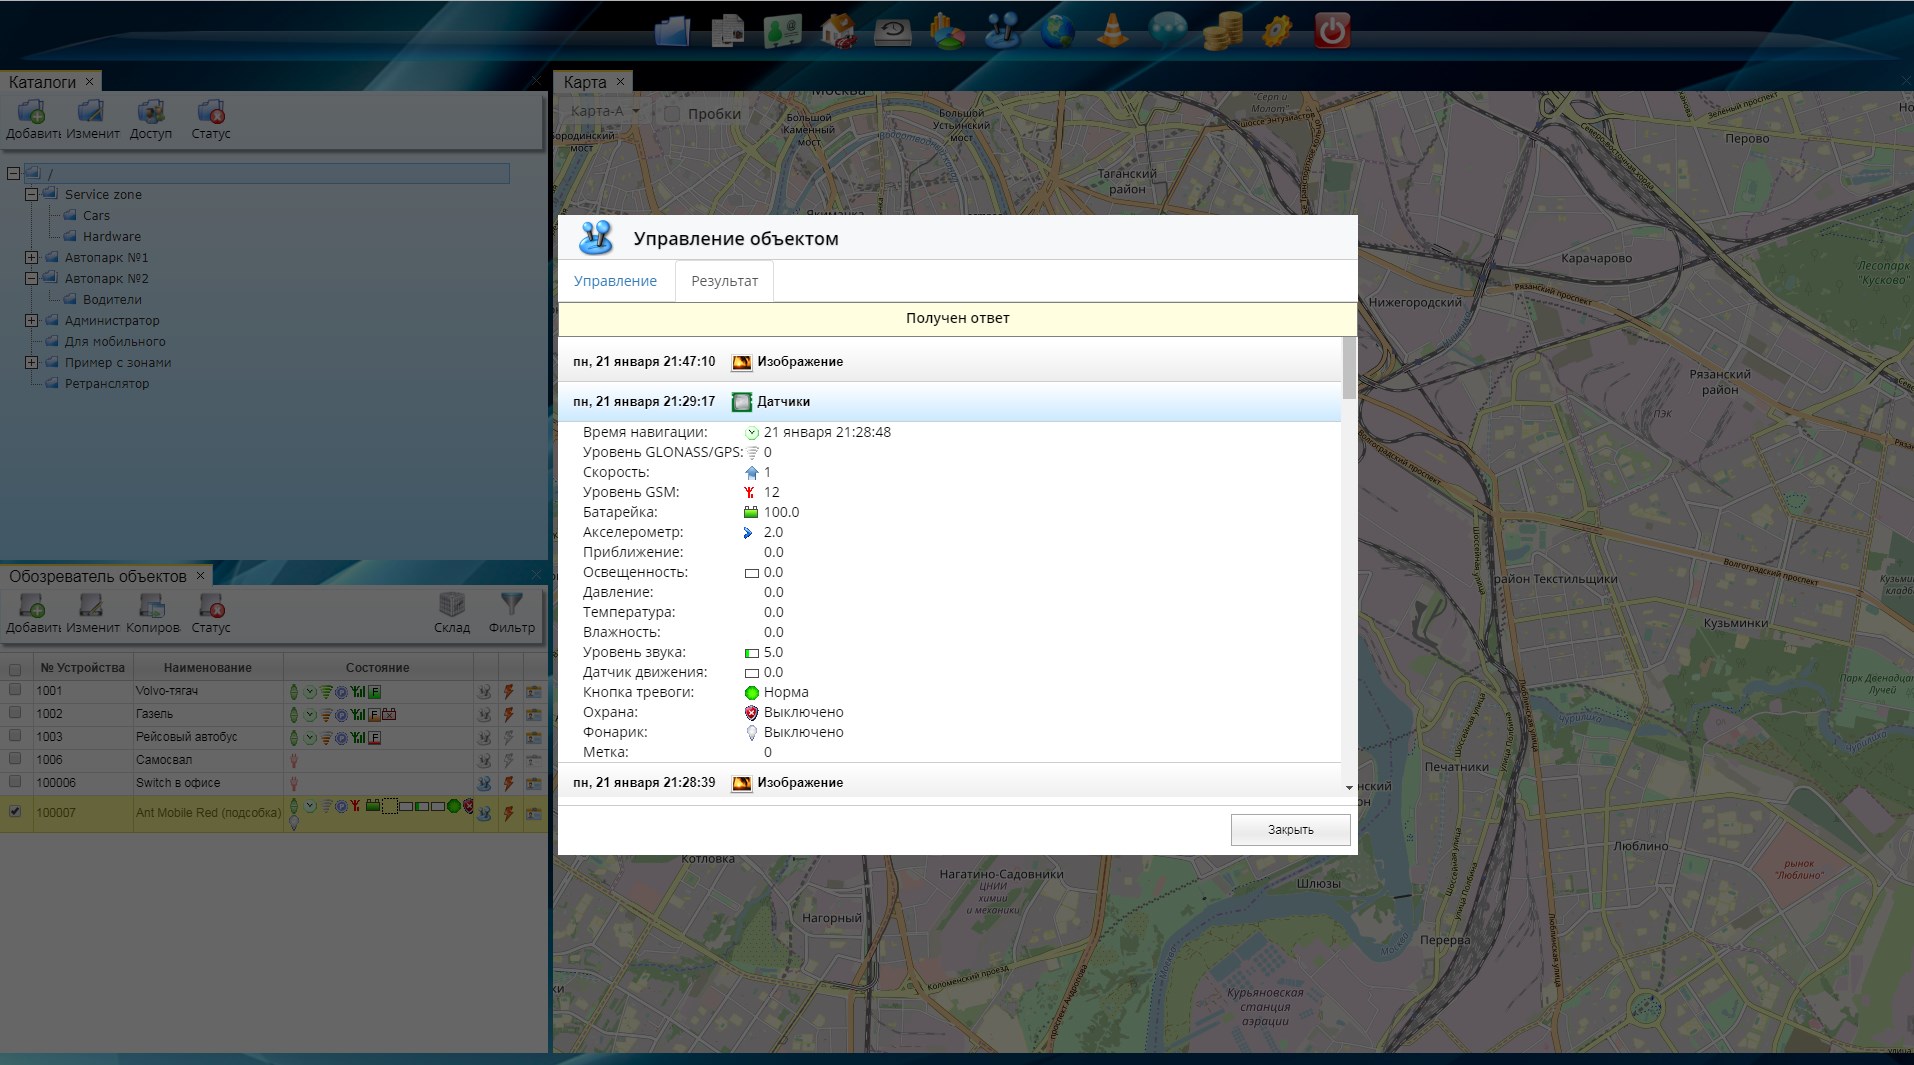Click the results list vertical scrollbar thumb

pos(1349,368)
